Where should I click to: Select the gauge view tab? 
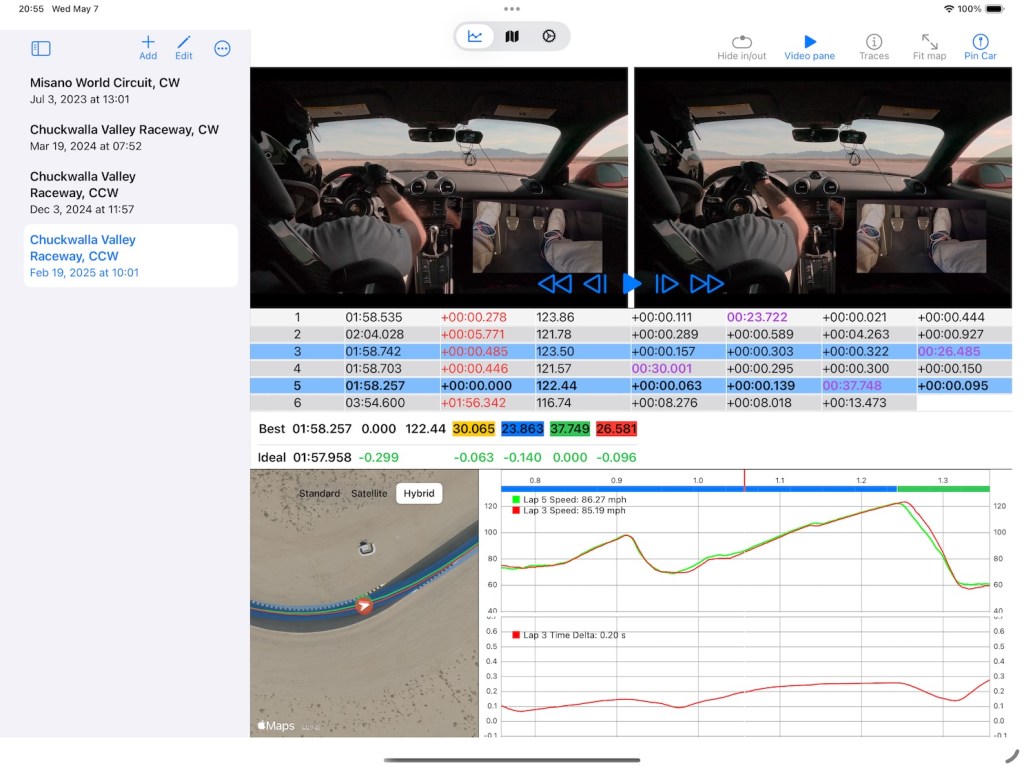[x=549, y=37]
